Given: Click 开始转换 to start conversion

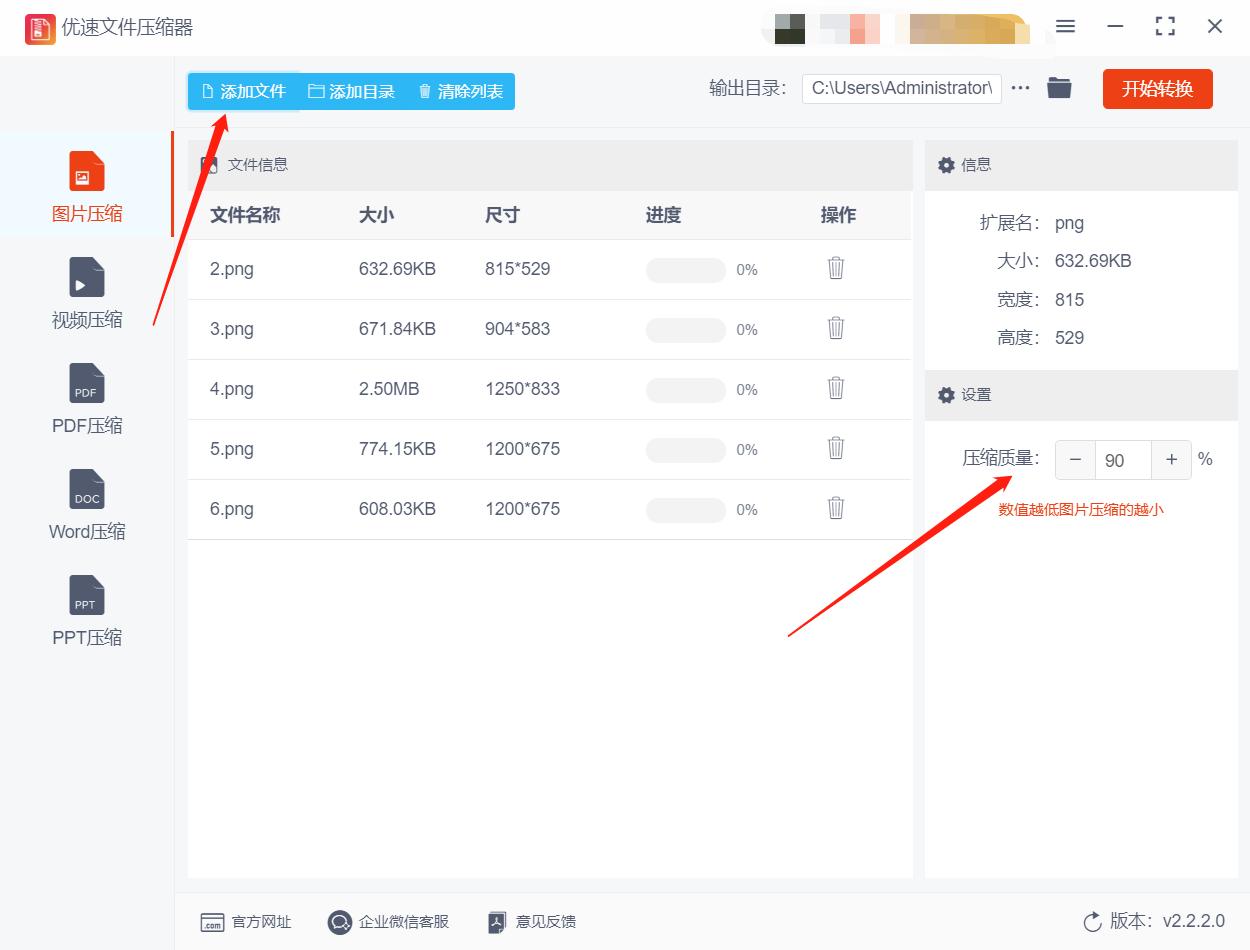Looking at the screenshot, I should [x=1157, y=88].
